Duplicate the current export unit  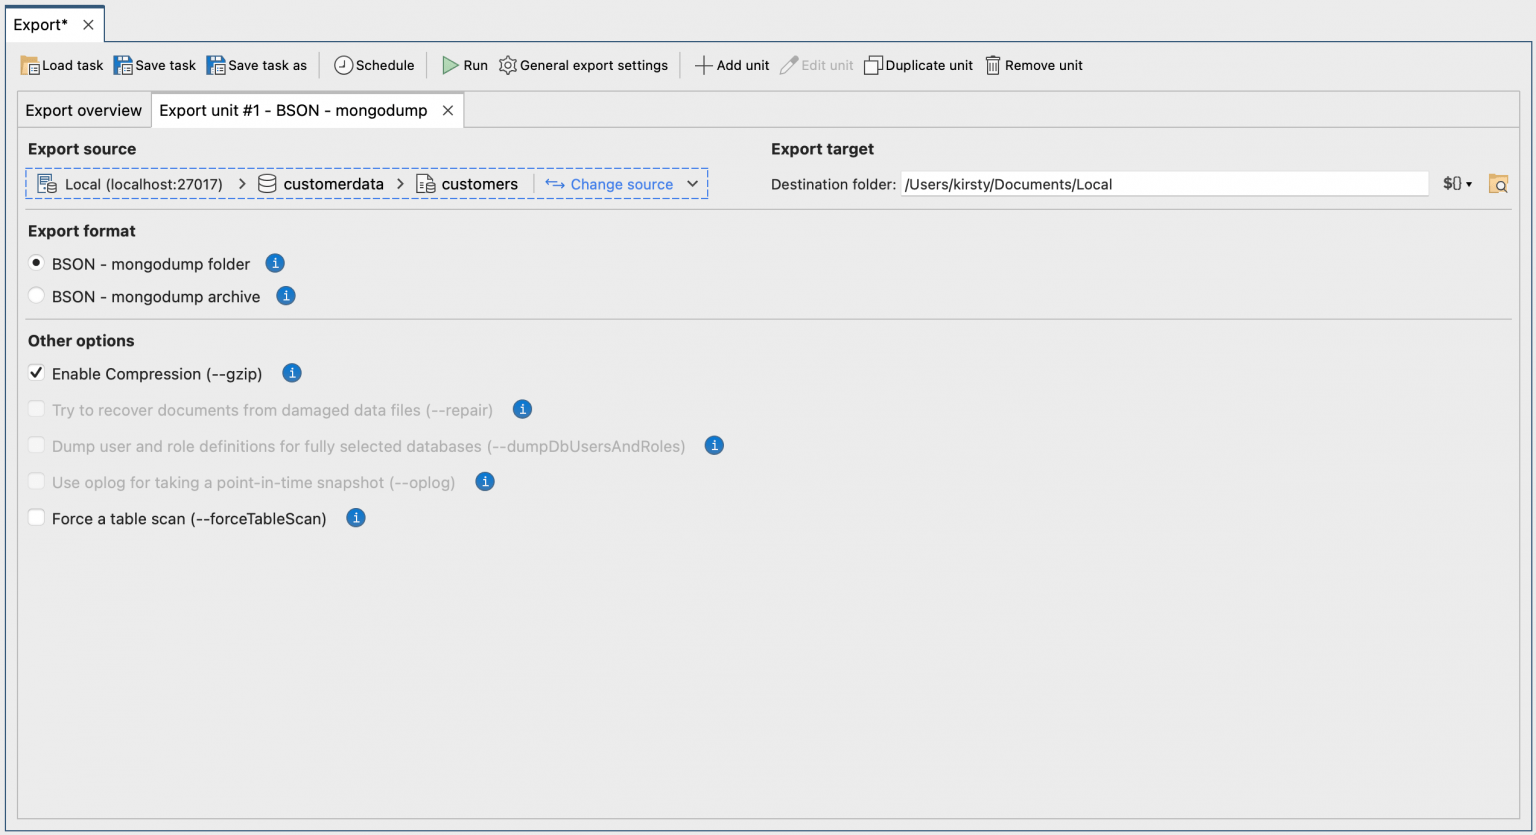point(875,64)
